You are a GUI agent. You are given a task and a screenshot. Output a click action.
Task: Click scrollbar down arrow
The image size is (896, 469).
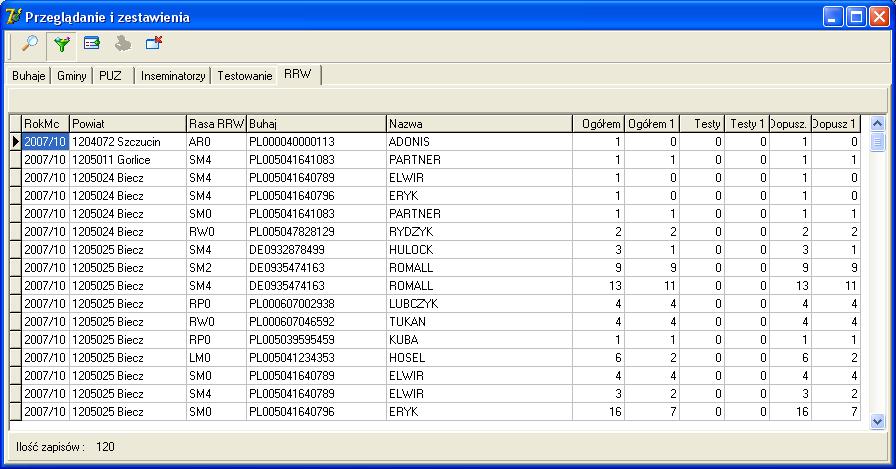click(877, 422)
